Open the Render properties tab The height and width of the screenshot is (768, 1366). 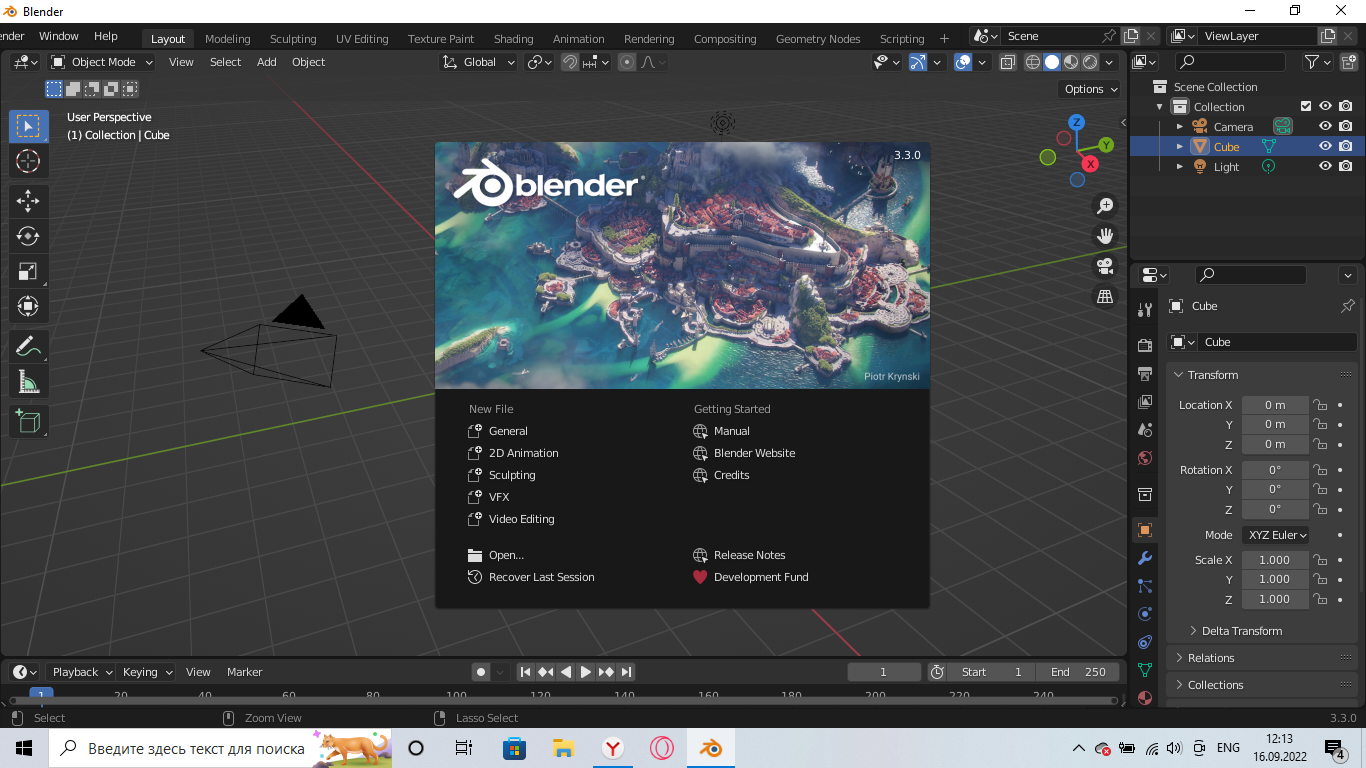click(x=1145, y=345)
